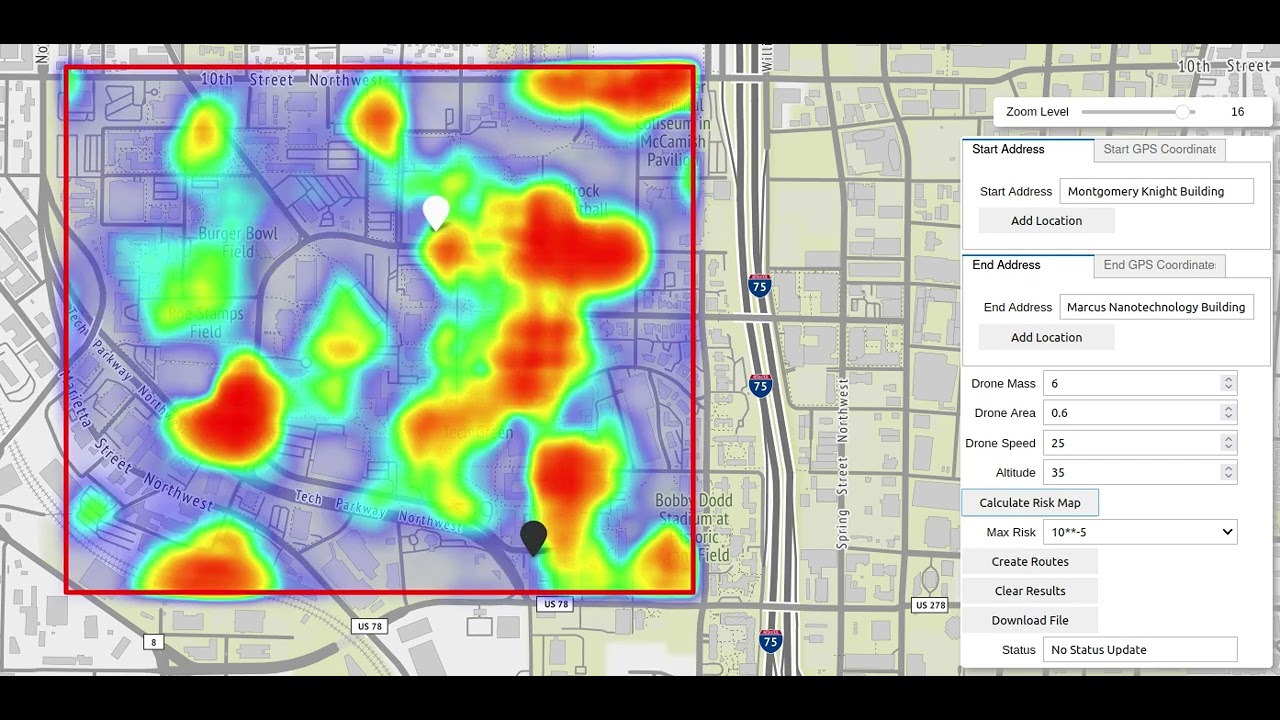Click the black end location marker
Screen dimensions: 1280x720
click(x=534, y=538)
